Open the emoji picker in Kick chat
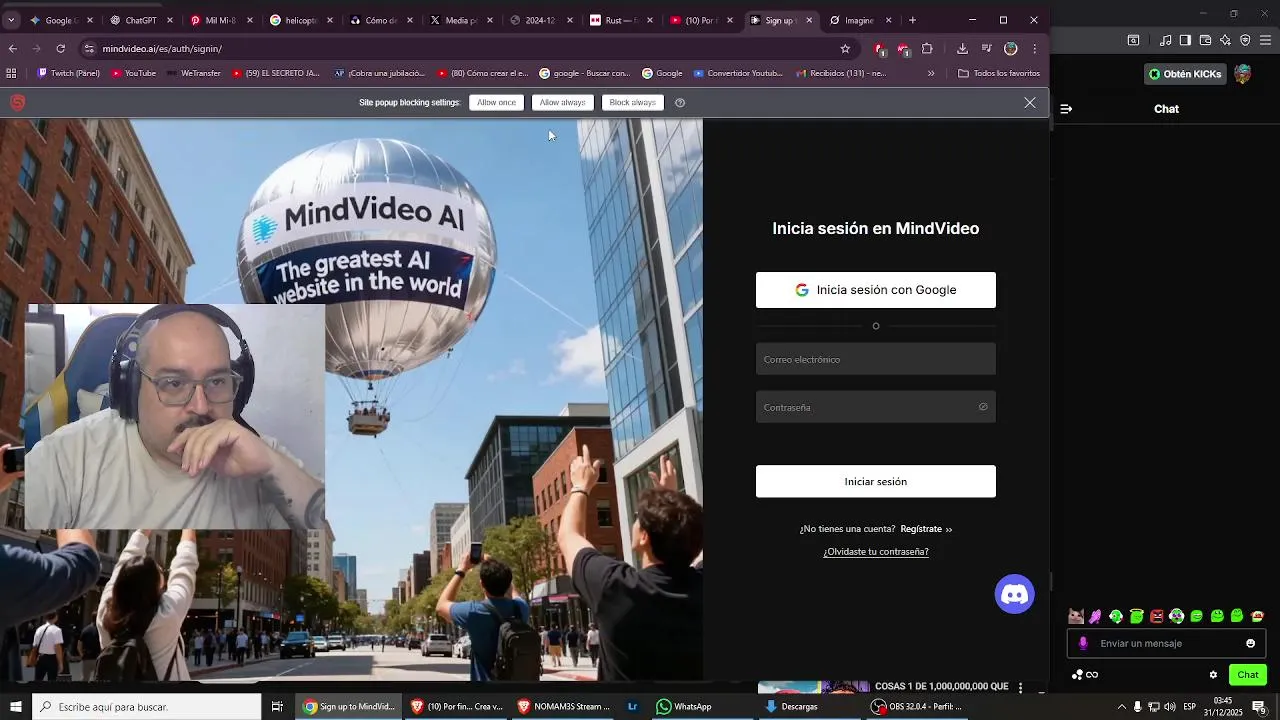 point(1250,644)
